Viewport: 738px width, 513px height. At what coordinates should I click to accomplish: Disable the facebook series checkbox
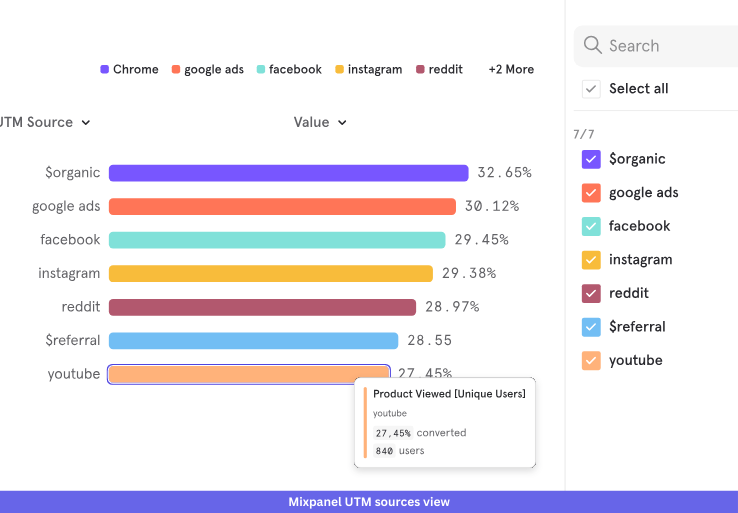point(591,226)
